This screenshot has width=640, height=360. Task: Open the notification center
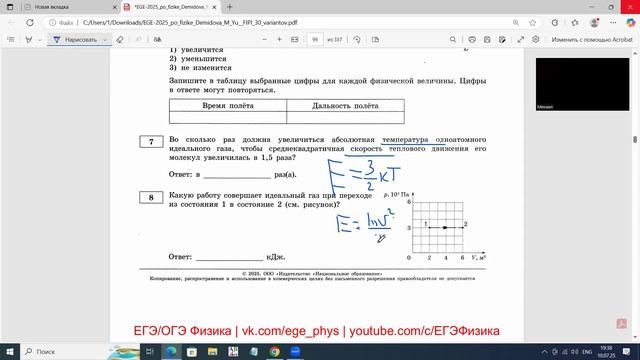pyautogui.click(x=627, y=351)
